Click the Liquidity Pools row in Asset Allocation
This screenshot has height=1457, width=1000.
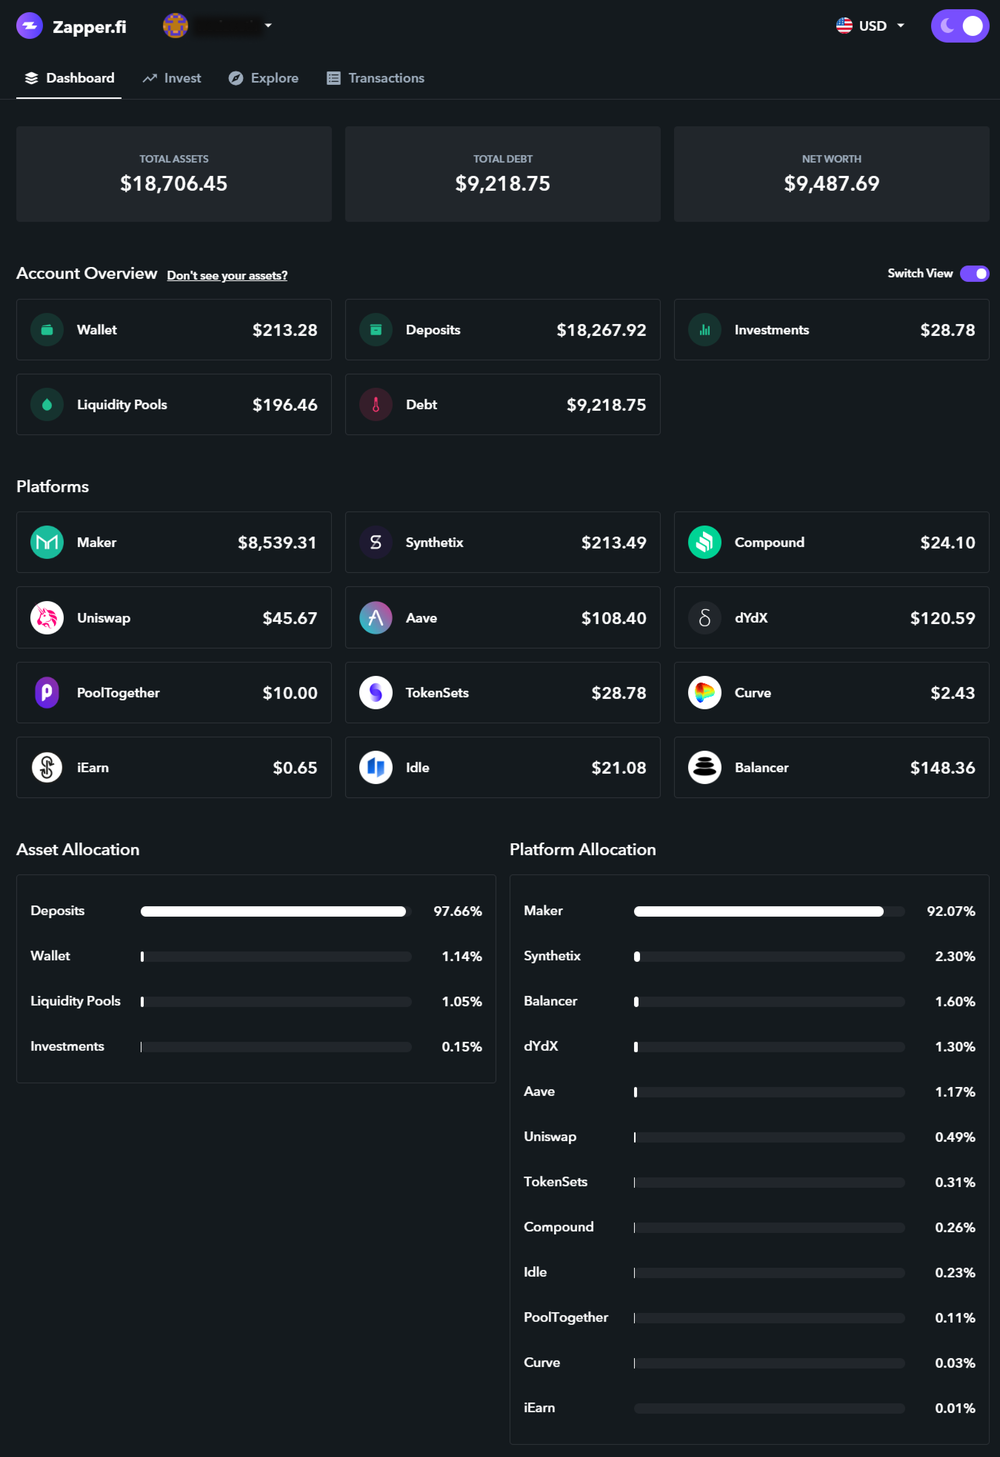pyautogui.click(x=256, y=1002)
